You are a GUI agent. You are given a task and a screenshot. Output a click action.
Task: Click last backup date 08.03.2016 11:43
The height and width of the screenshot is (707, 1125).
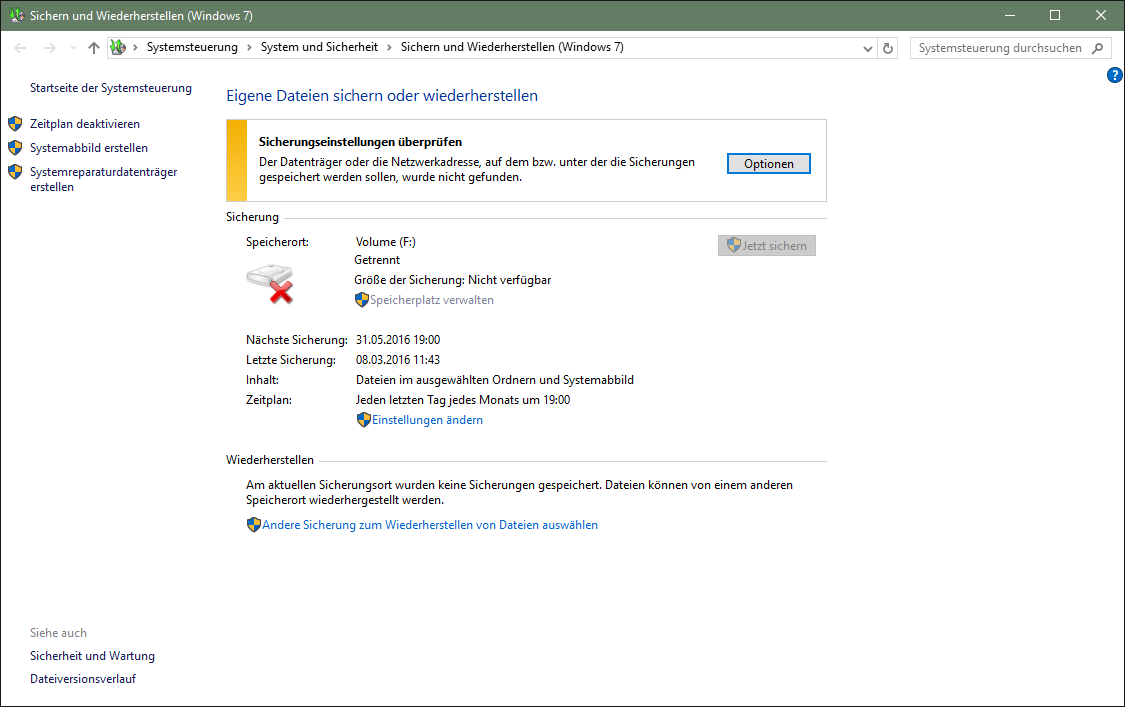tap(398, 360)
